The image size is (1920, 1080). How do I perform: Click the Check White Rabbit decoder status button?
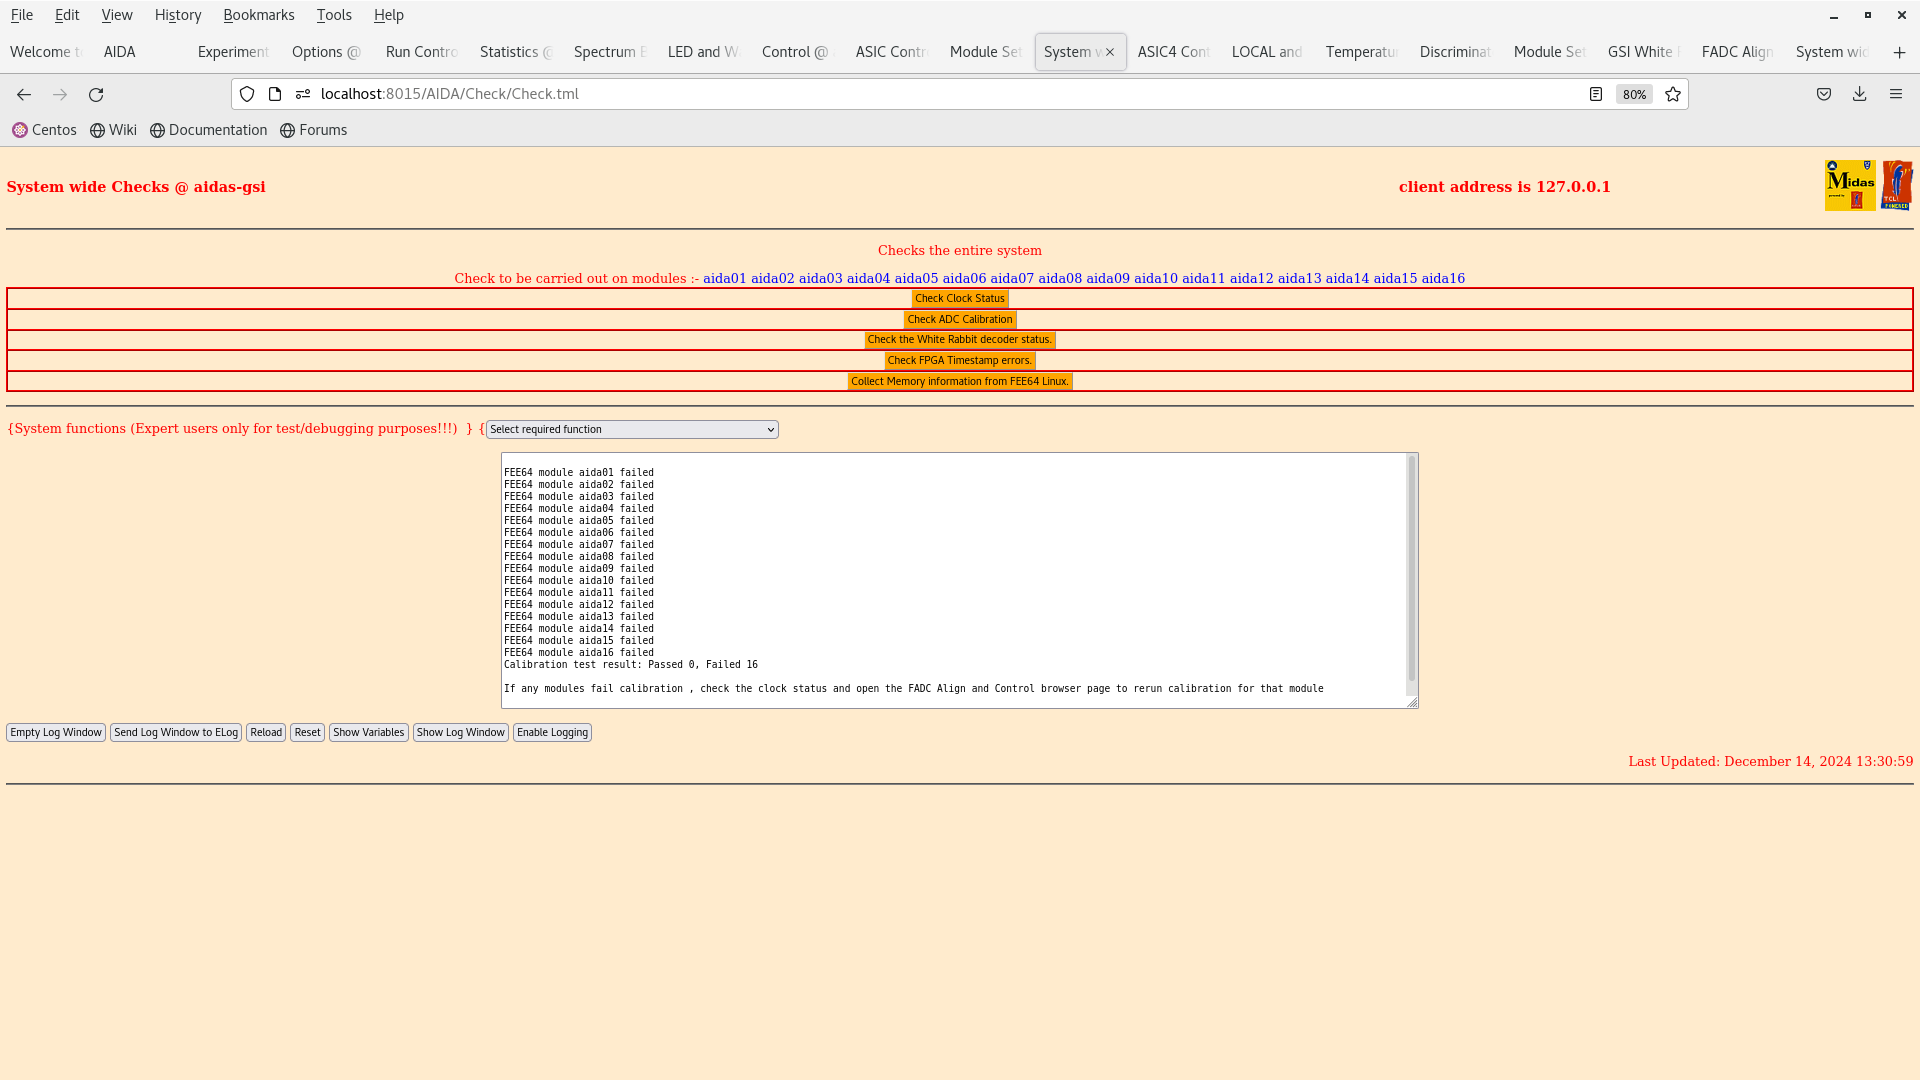pyautogui.click(x=960, y=339)
